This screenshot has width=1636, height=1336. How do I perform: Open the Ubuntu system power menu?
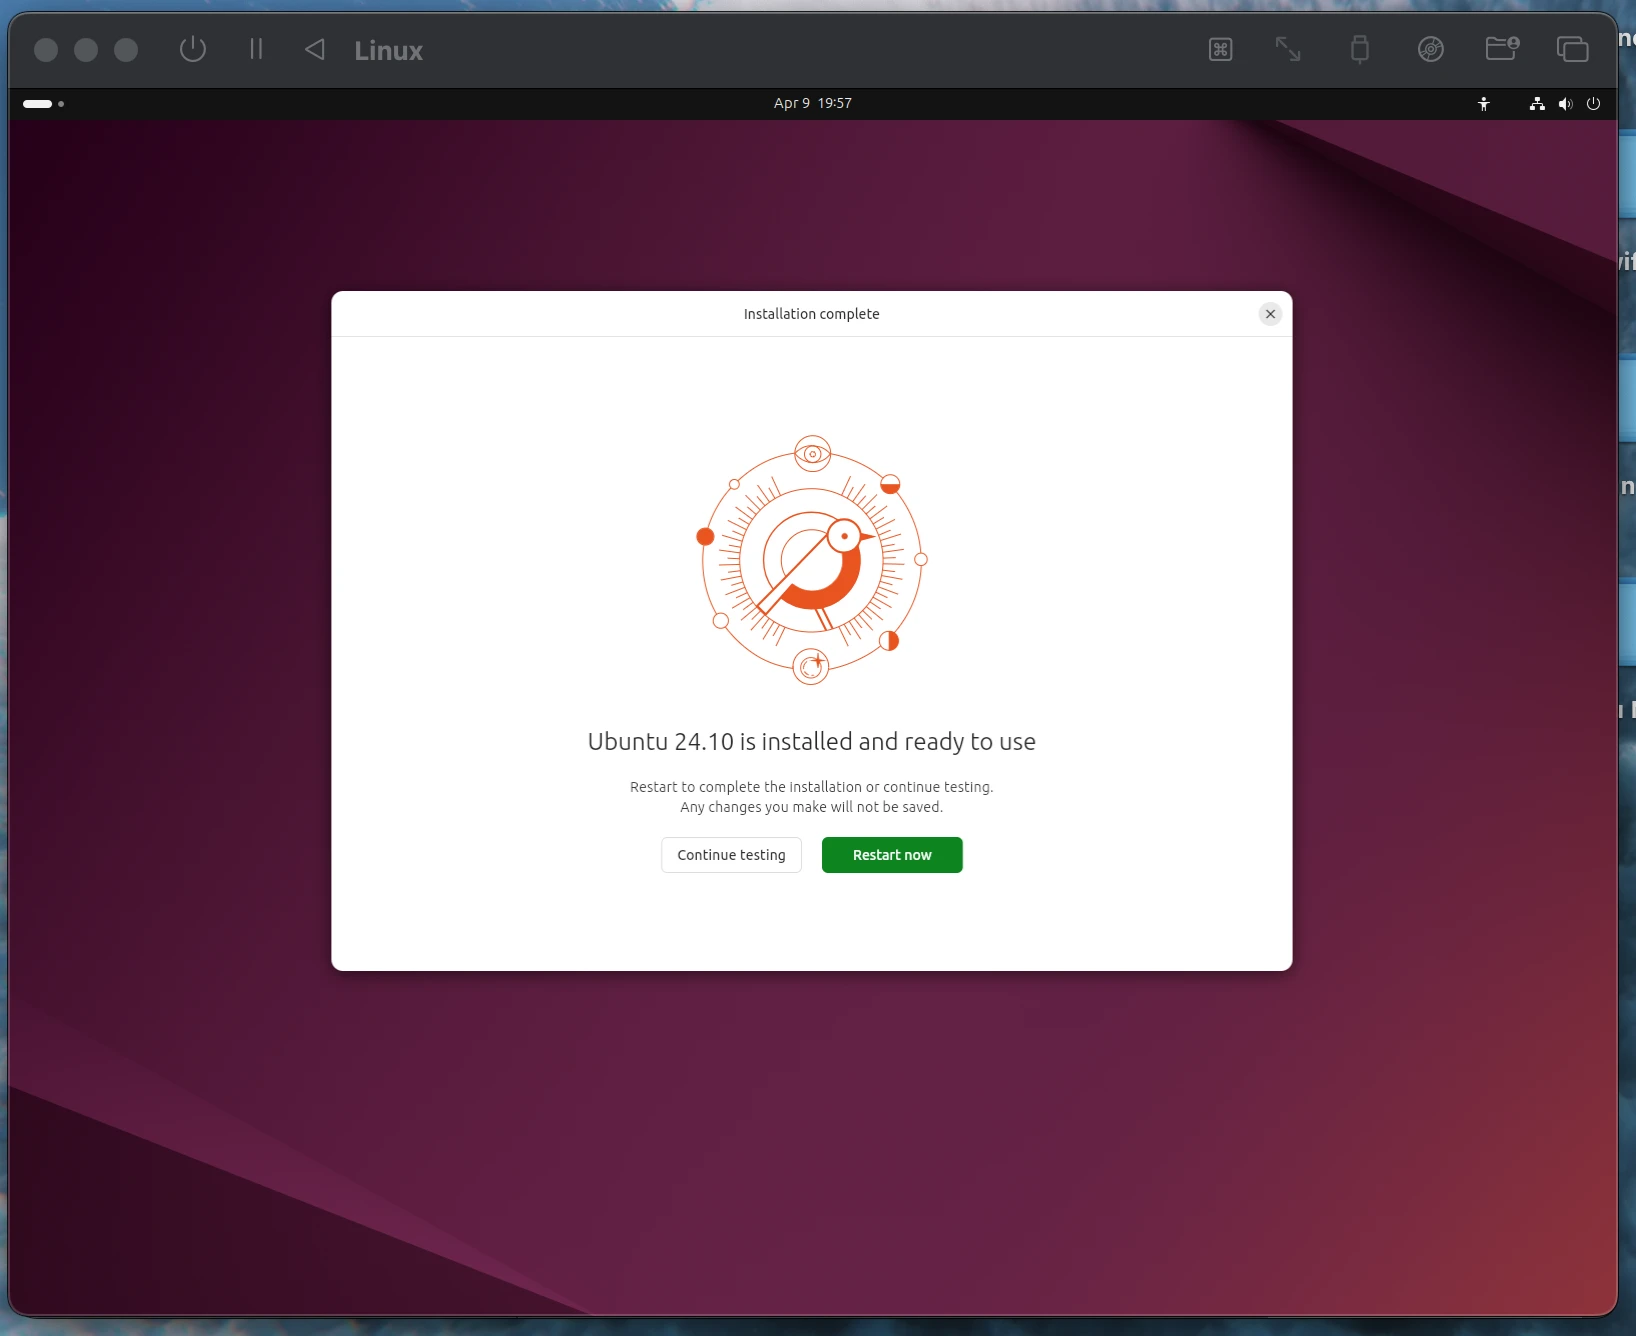[1594, 103]
